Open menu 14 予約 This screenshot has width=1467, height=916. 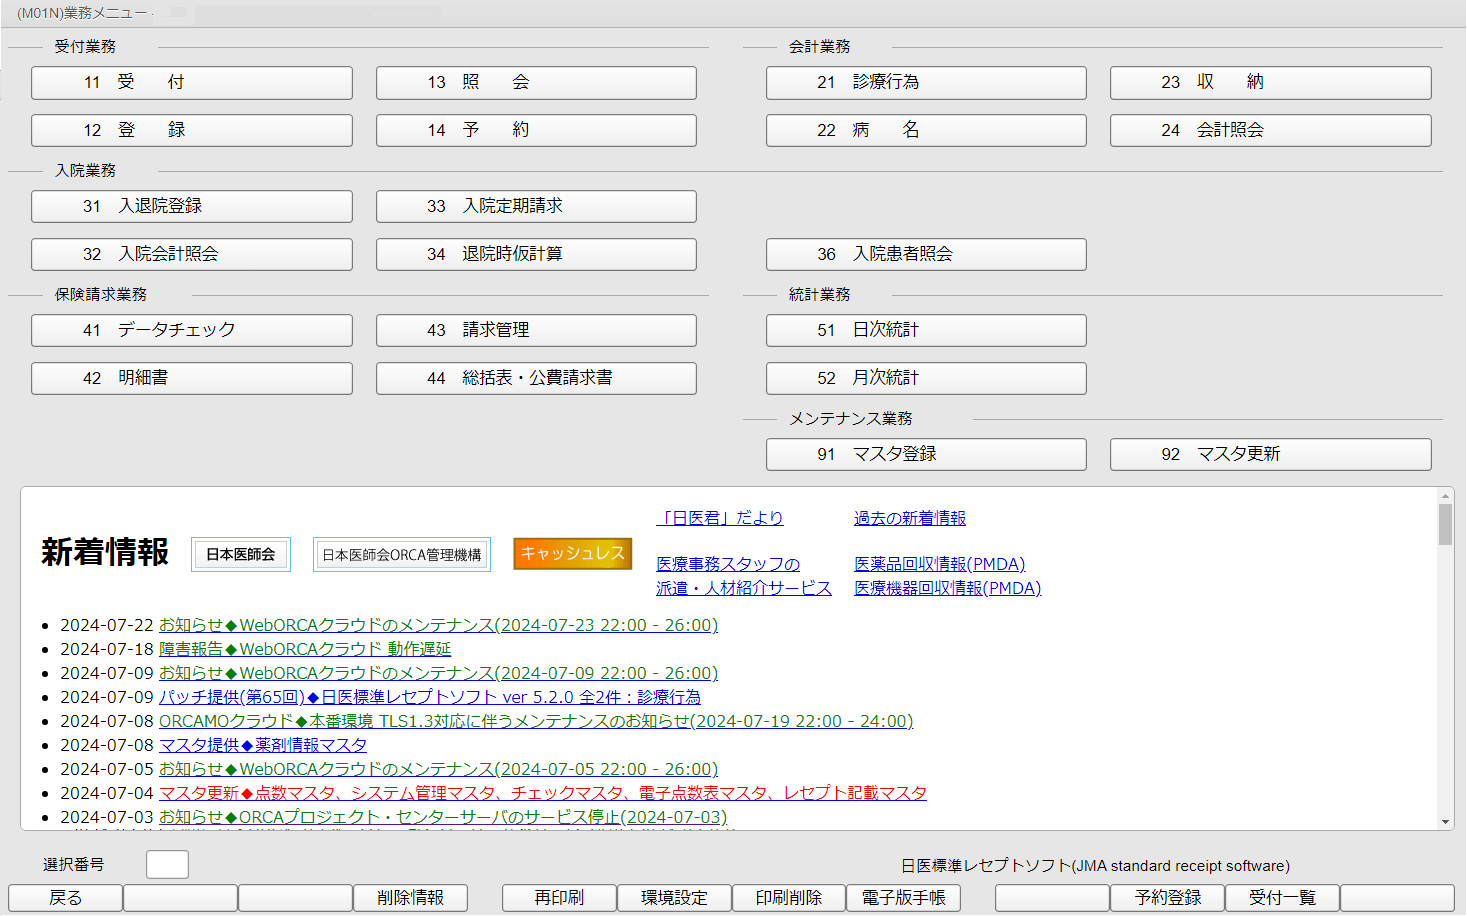(x=536, y=131)
